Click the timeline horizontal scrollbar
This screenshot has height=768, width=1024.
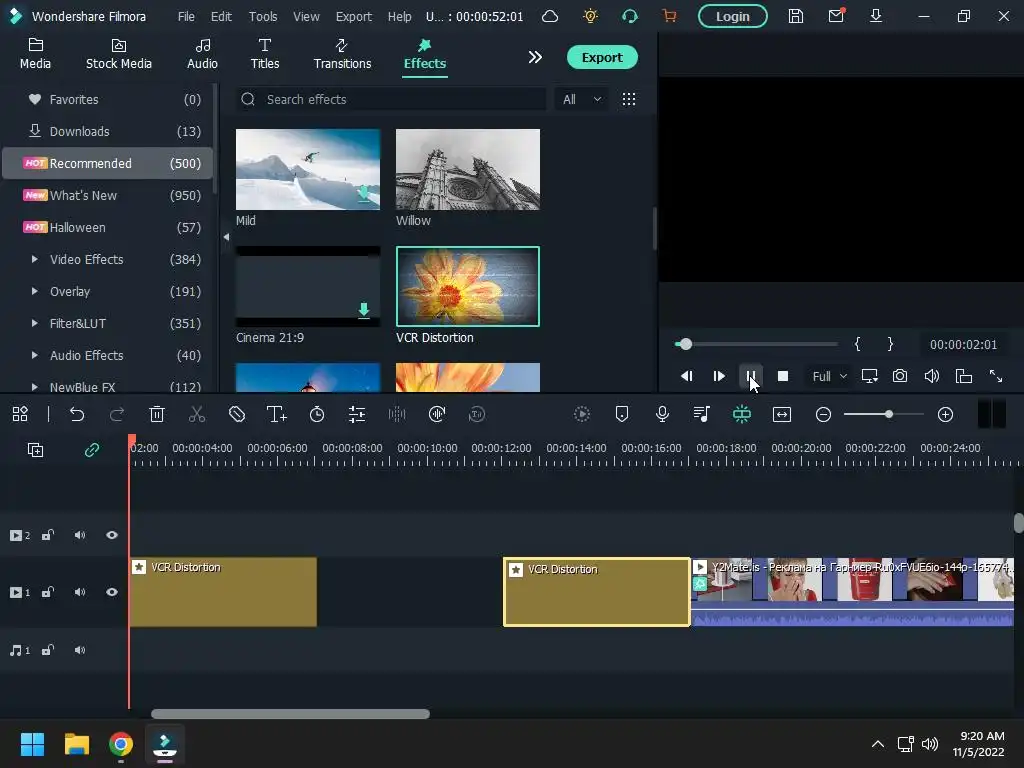click(290, 714)
